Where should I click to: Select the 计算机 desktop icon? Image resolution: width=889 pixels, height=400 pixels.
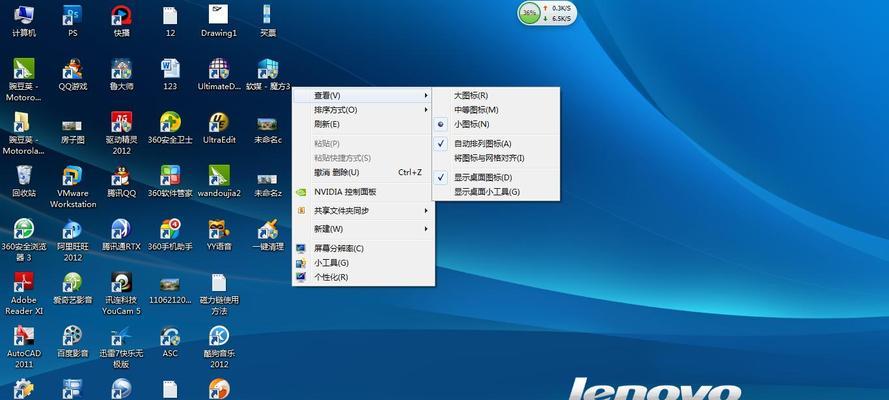coord(24,15)
